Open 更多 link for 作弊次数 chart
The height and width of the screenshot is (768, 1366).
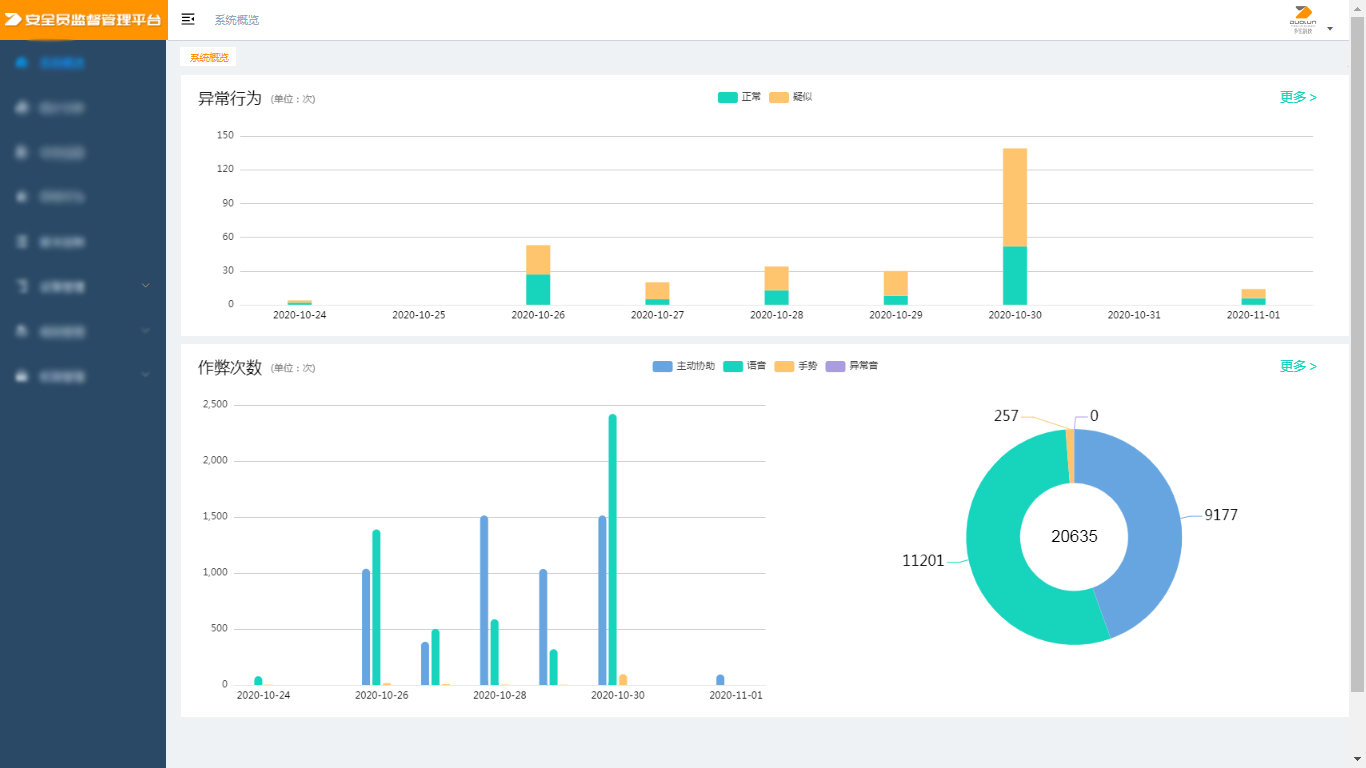(x=1298, y=366)
